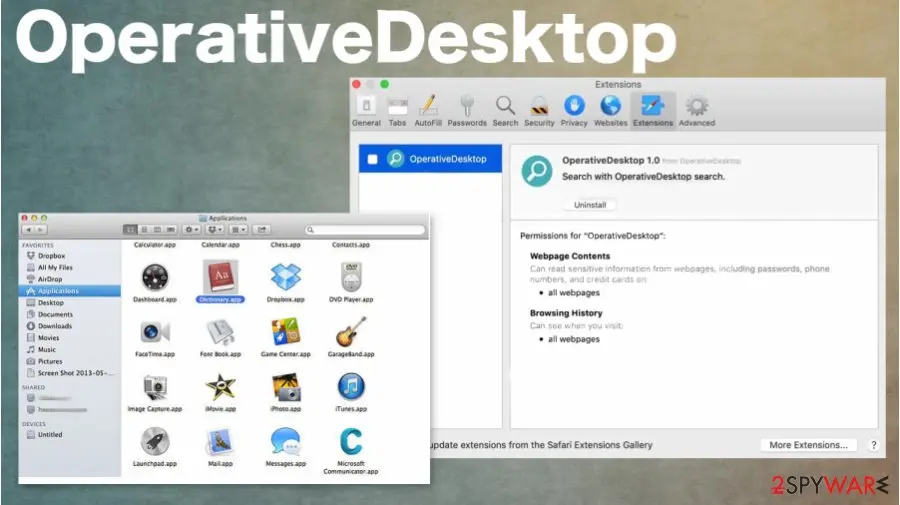
Task: Click the Calculator.app label in Finder
Action: 154,245
